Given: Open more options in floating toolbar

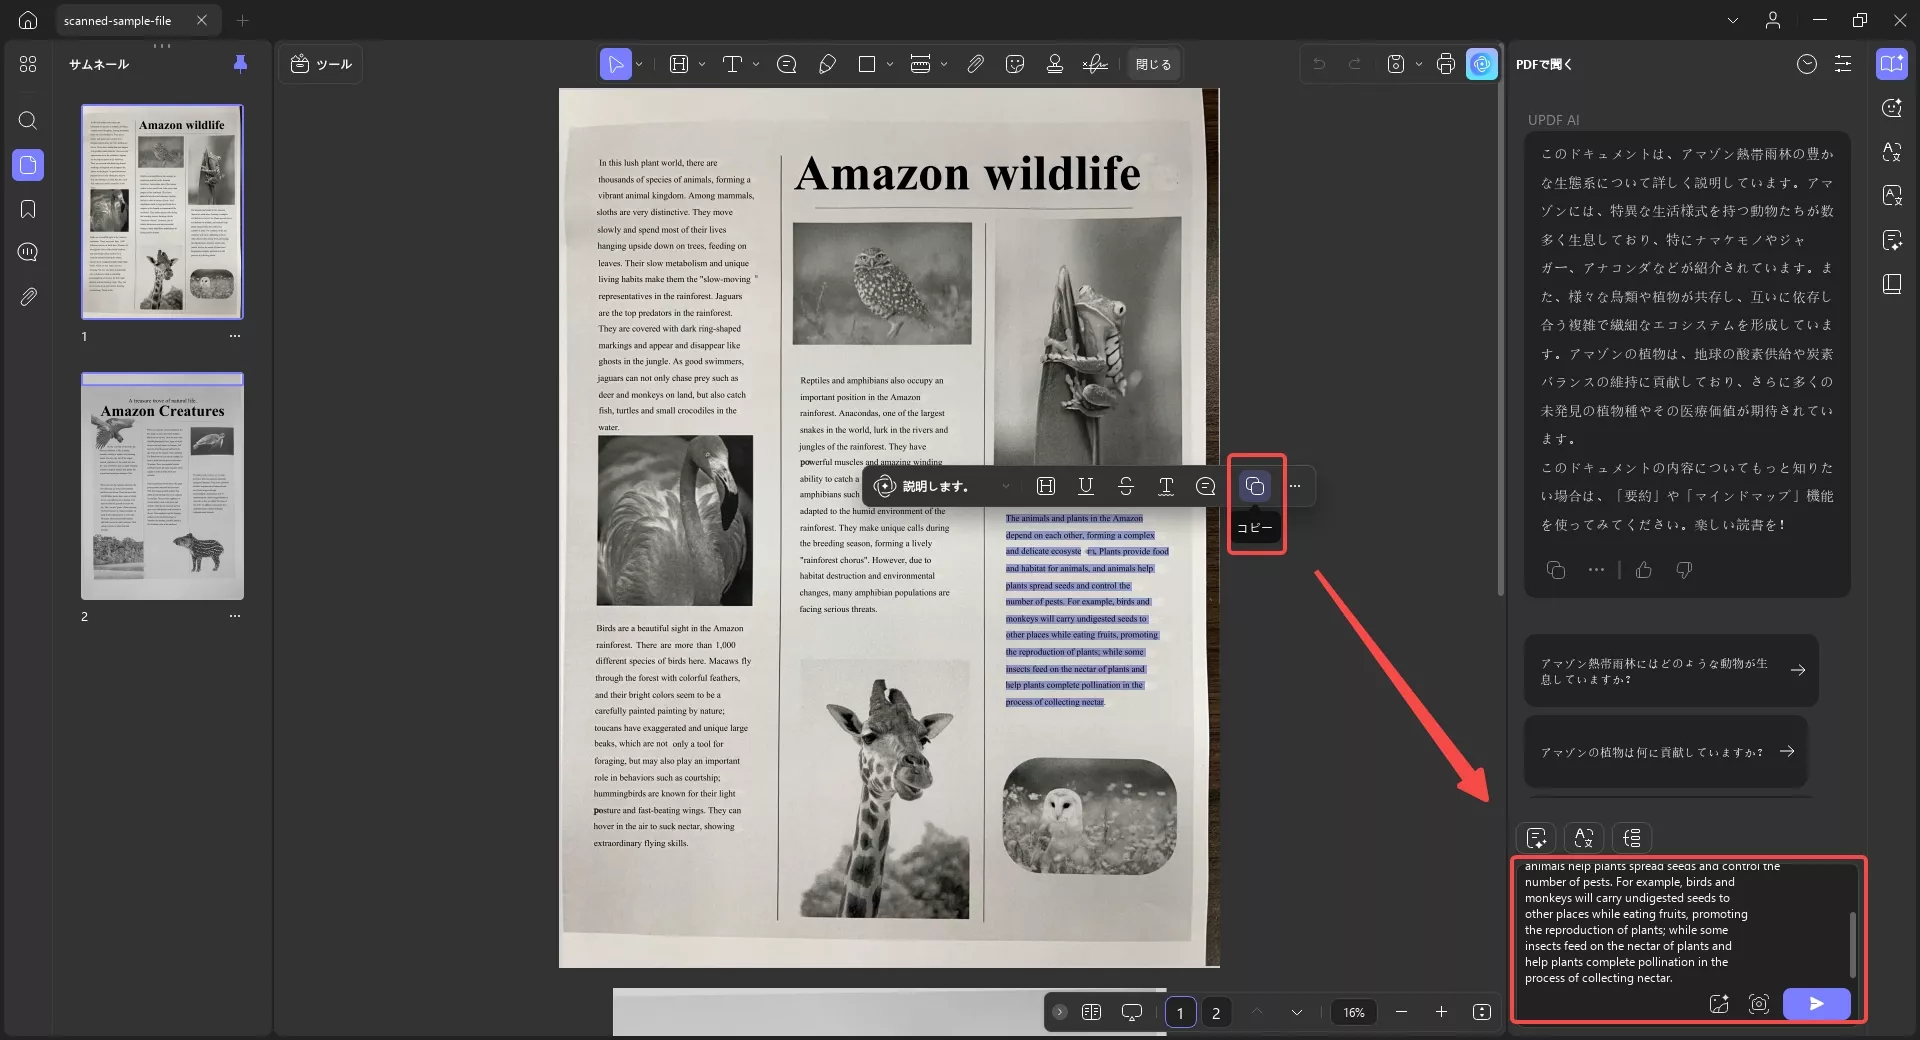Looking at the screenshot, I should tap(1295, 486).
